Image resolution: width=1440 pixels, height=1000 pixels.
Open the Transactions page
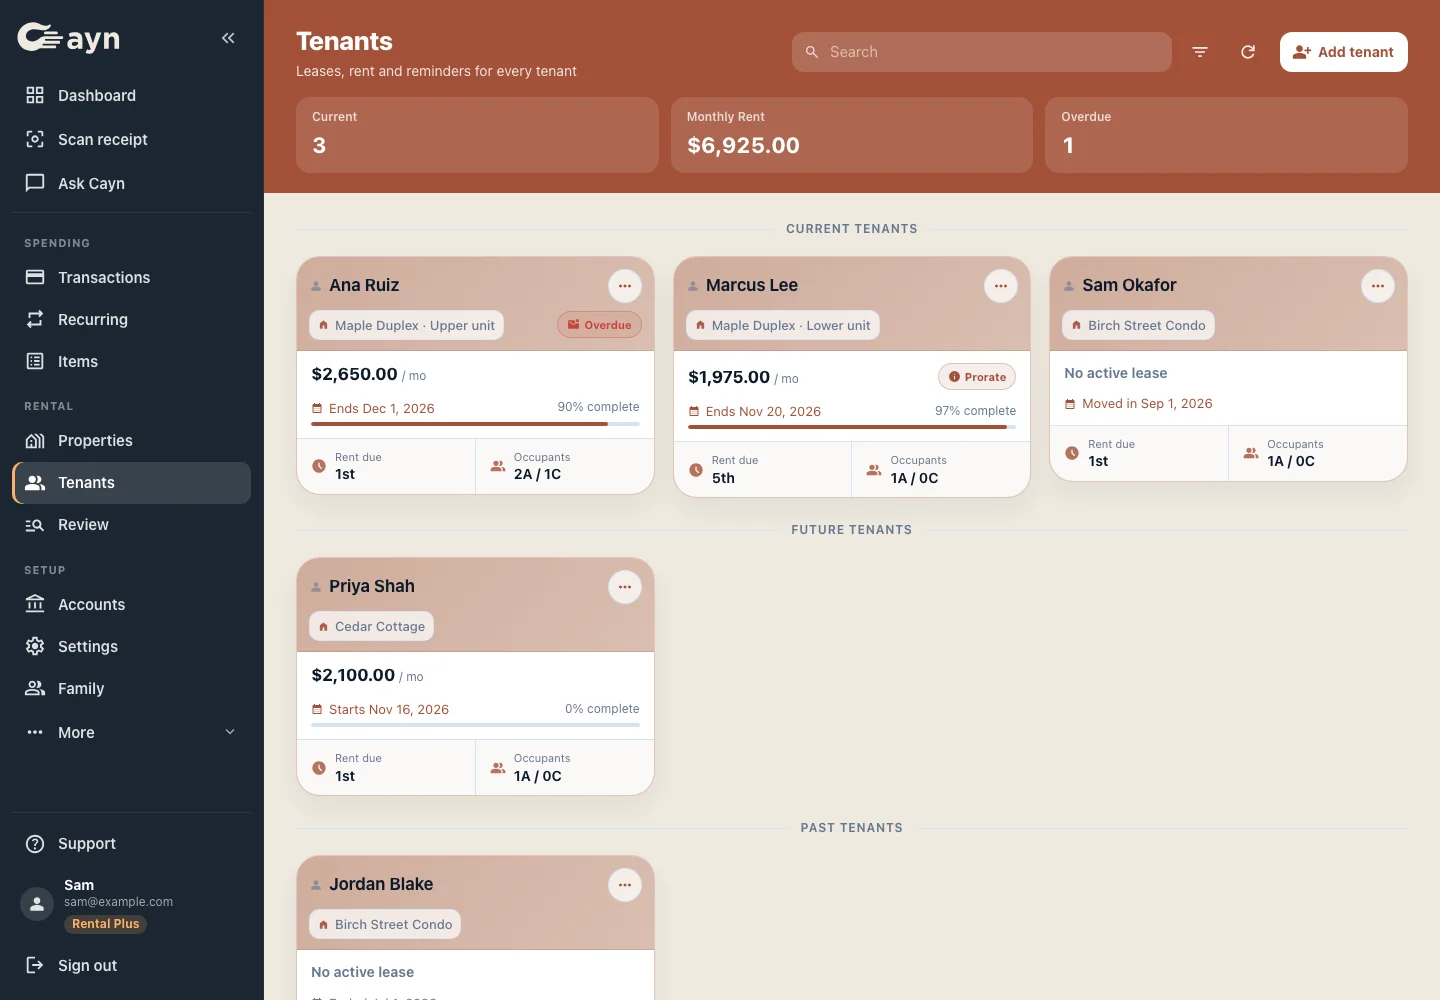[132, 277]
